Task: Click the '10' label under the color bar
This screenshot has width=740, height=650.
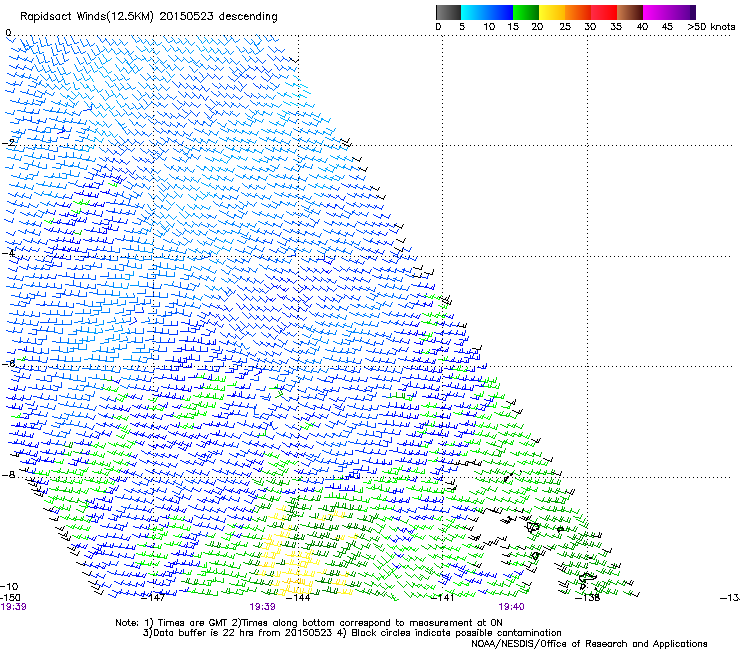Action: [x=489, y=27]
